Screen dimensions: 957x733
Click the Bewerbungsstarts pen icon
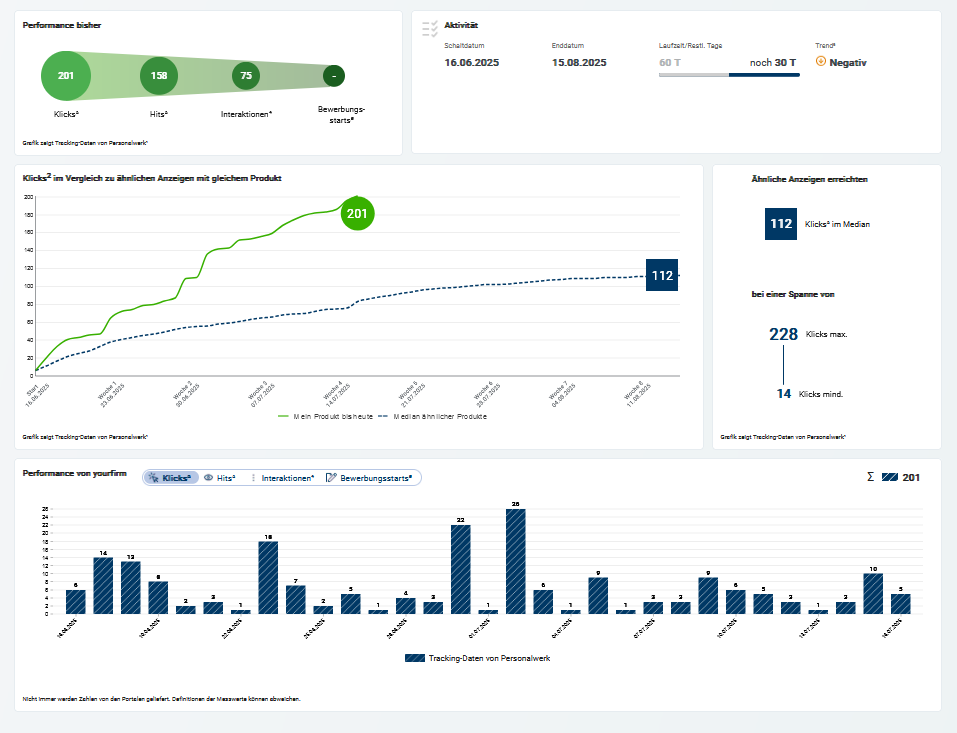pos(330,478)
